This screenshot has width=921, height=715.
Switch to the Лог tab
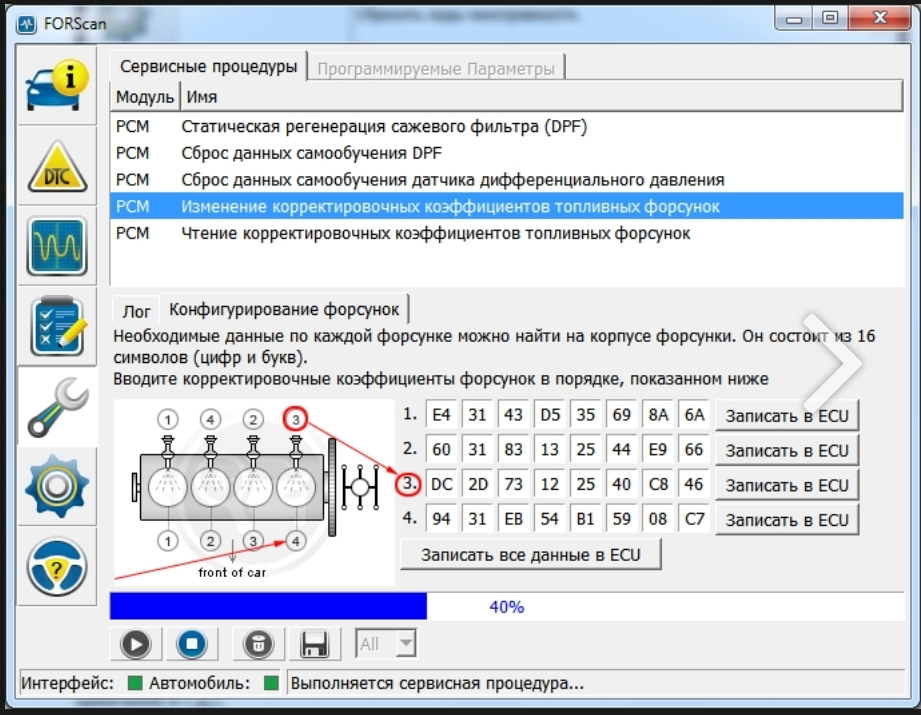tap(136, 311)
